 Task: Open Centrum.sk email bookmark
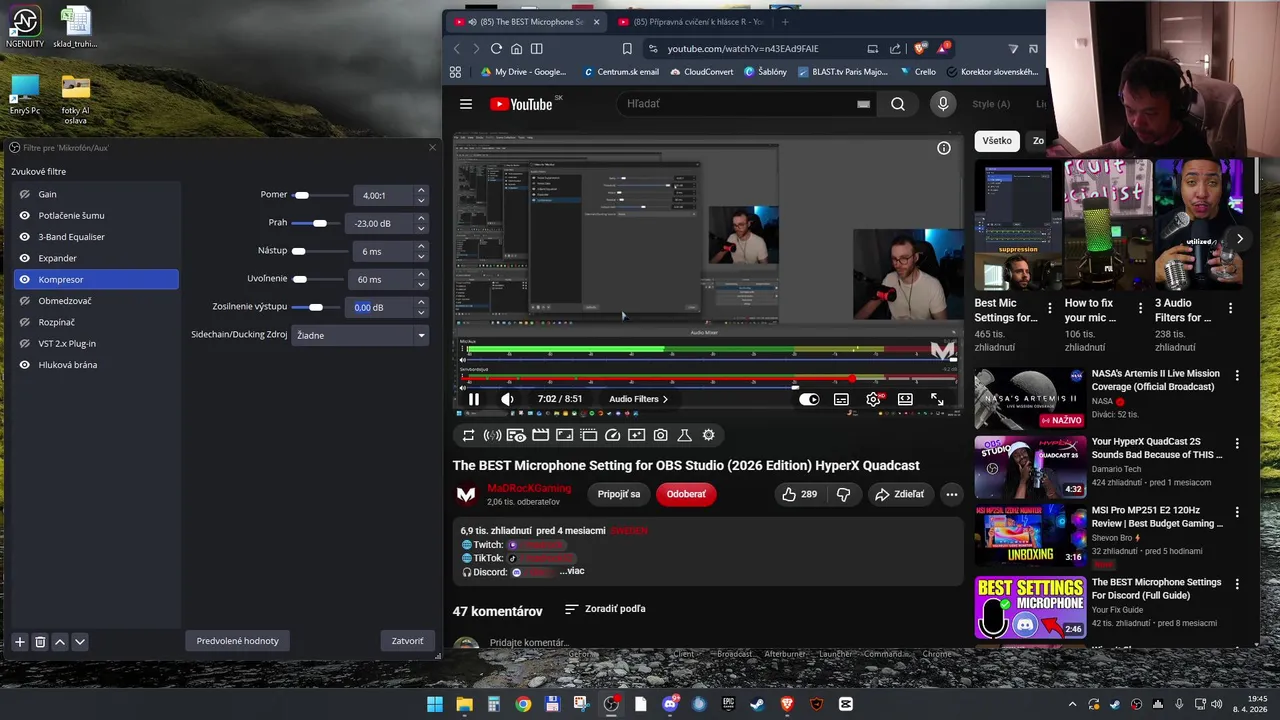point(621,72)
